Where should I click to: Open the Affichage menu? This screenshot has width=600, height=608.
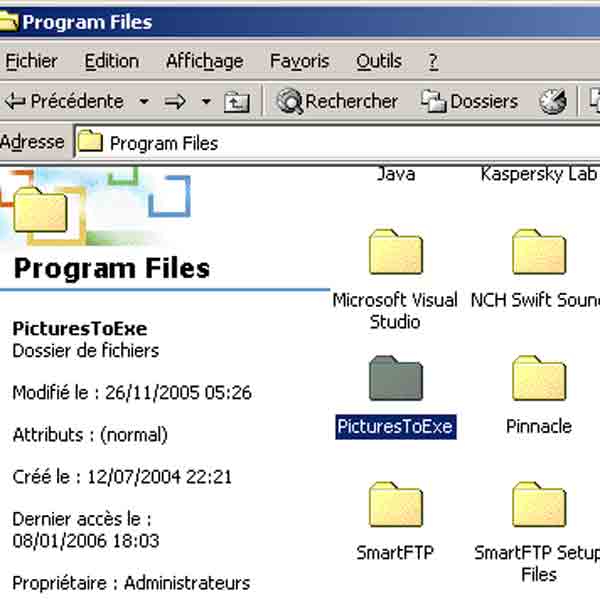(x=204, y=61)
